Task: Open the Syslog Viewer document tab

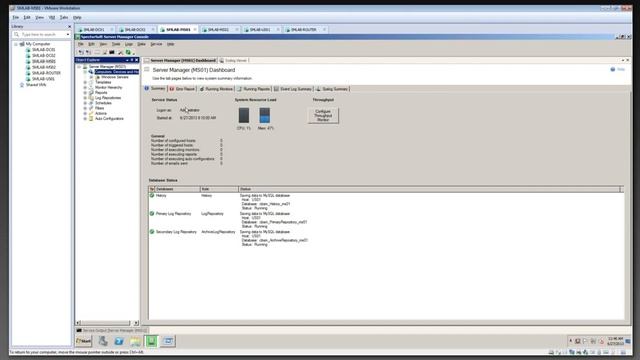Action: [234, 60]
